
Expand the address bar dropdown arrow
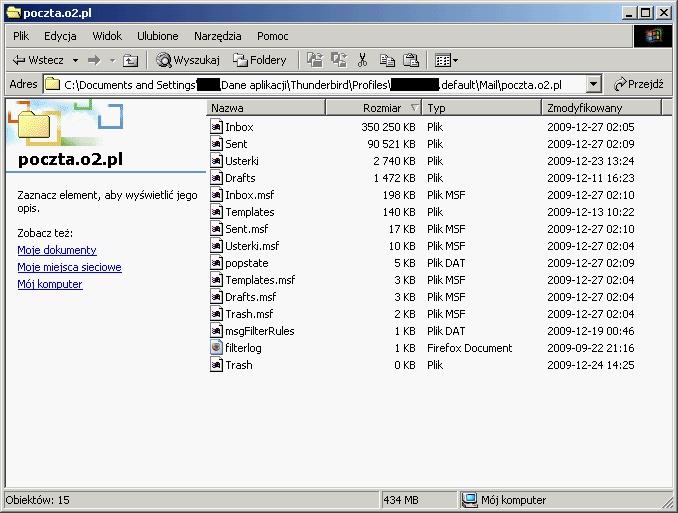594,84
